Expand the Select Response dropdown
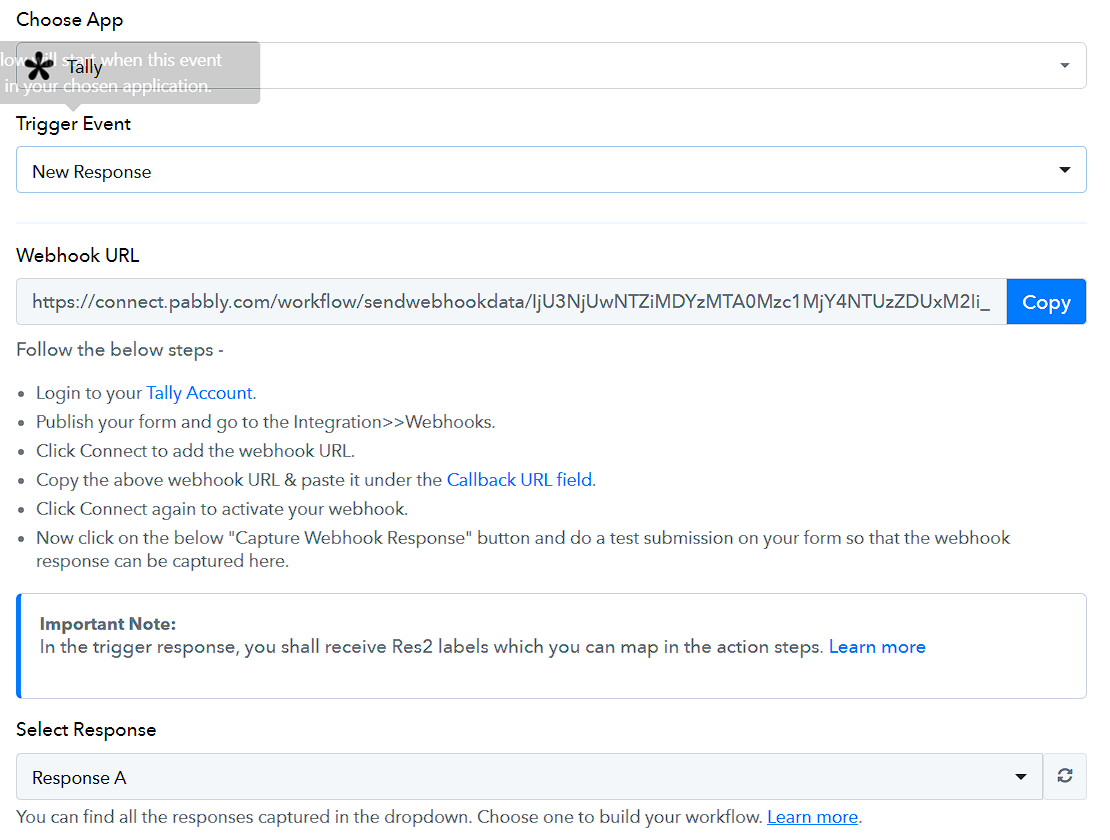Viewport: 1110px width, 840px height. tap(529, 776)
